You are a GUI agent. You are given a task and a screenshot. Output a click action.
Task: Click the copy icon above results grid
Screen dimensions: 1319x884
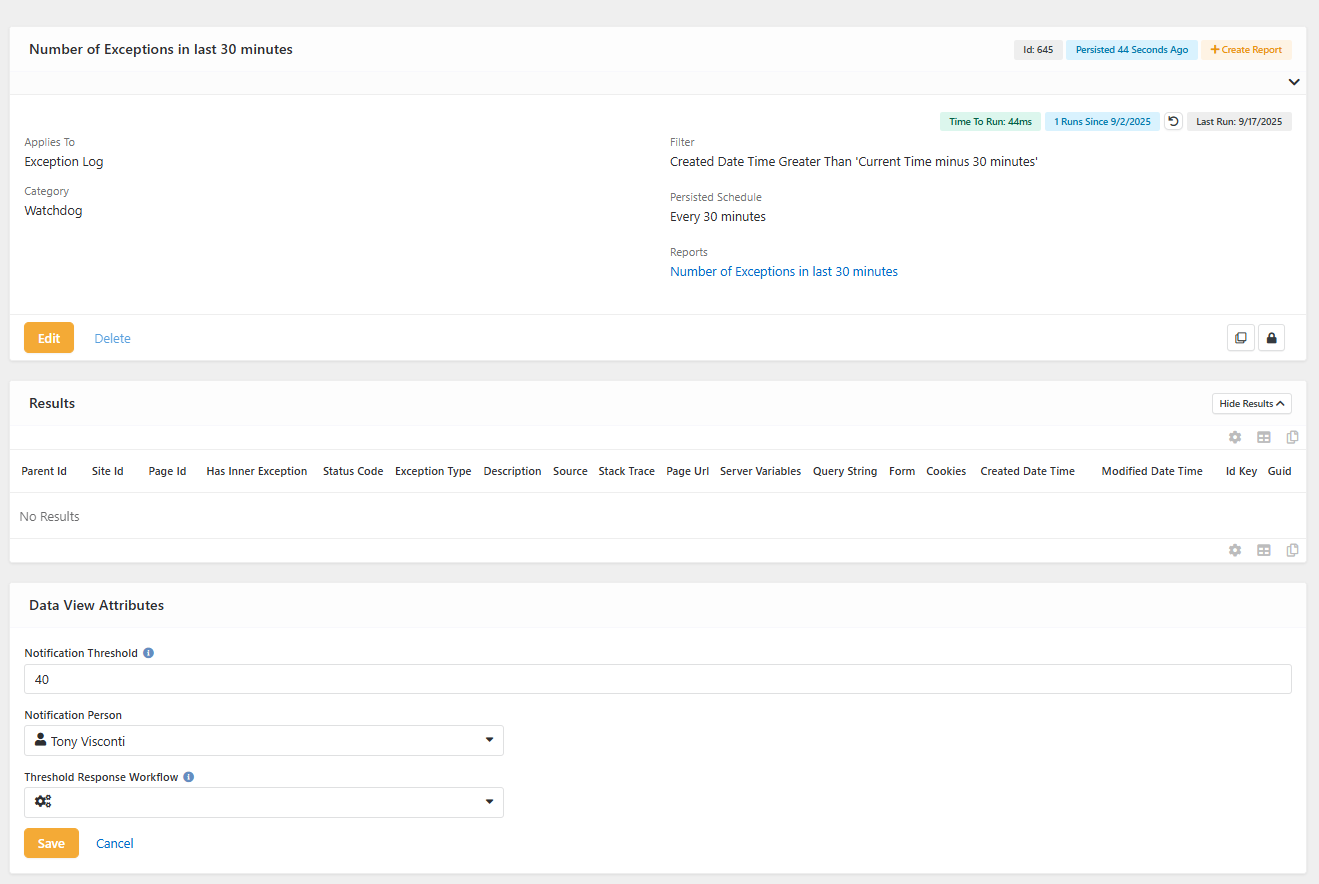1292,437
